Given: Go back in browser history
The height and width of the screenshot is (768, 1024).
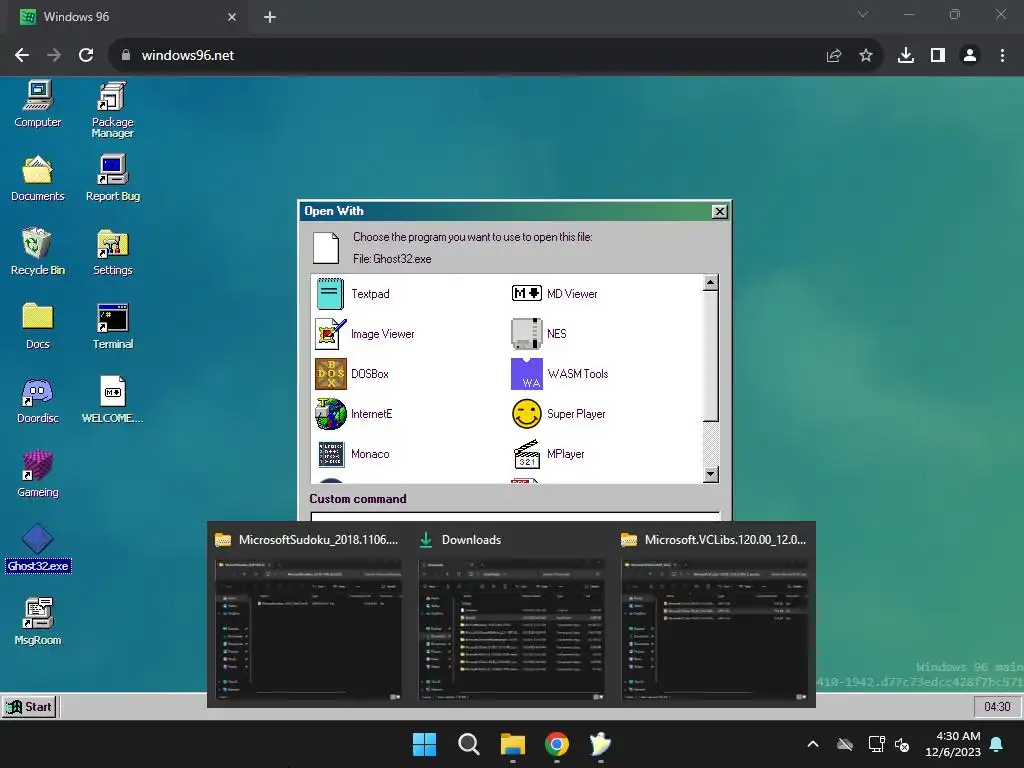Looking at the screenshot, I should coord(22,56).
